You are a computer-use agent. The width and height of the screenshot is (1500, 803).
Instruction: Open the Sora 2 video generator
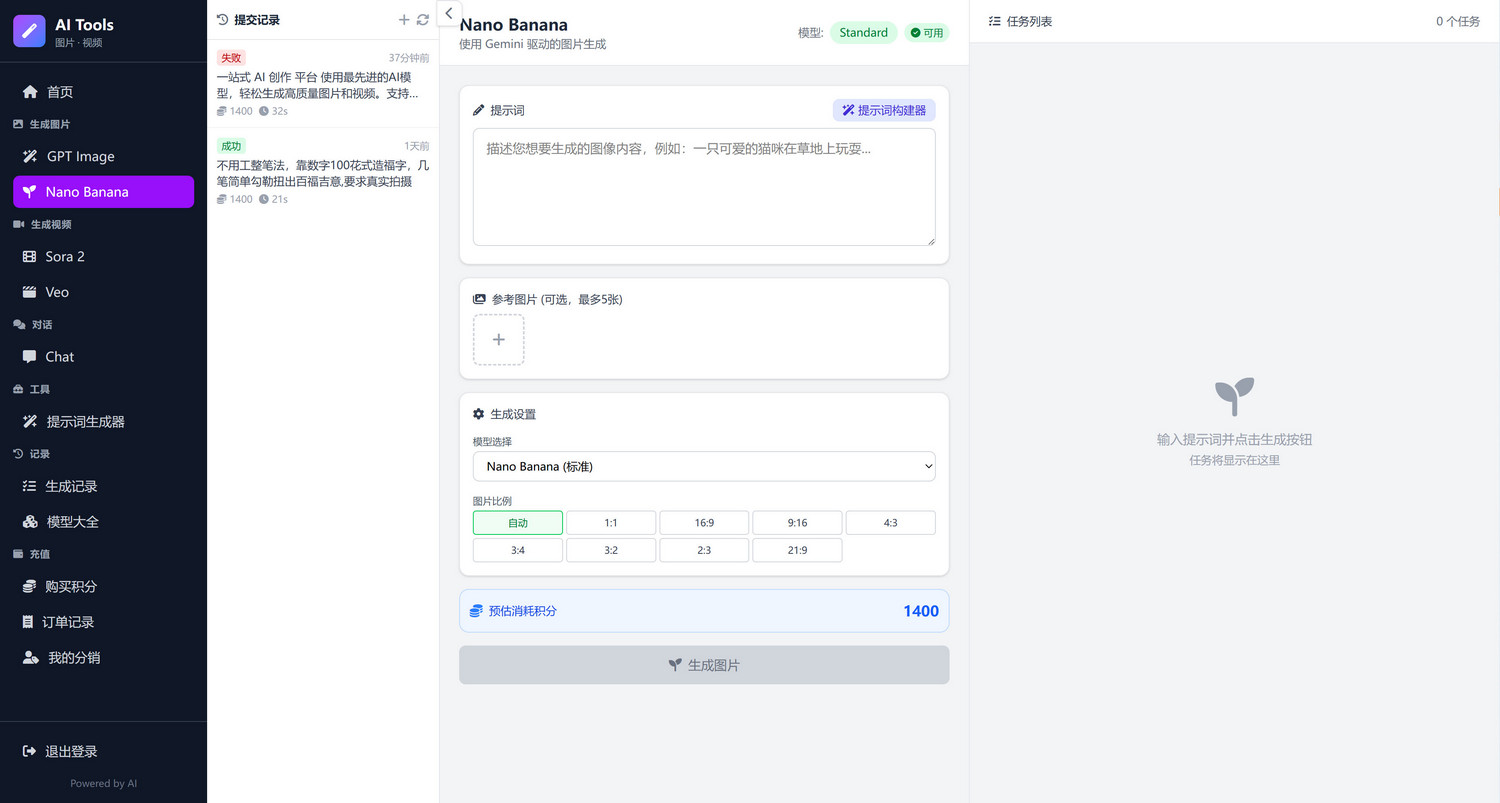65,257
